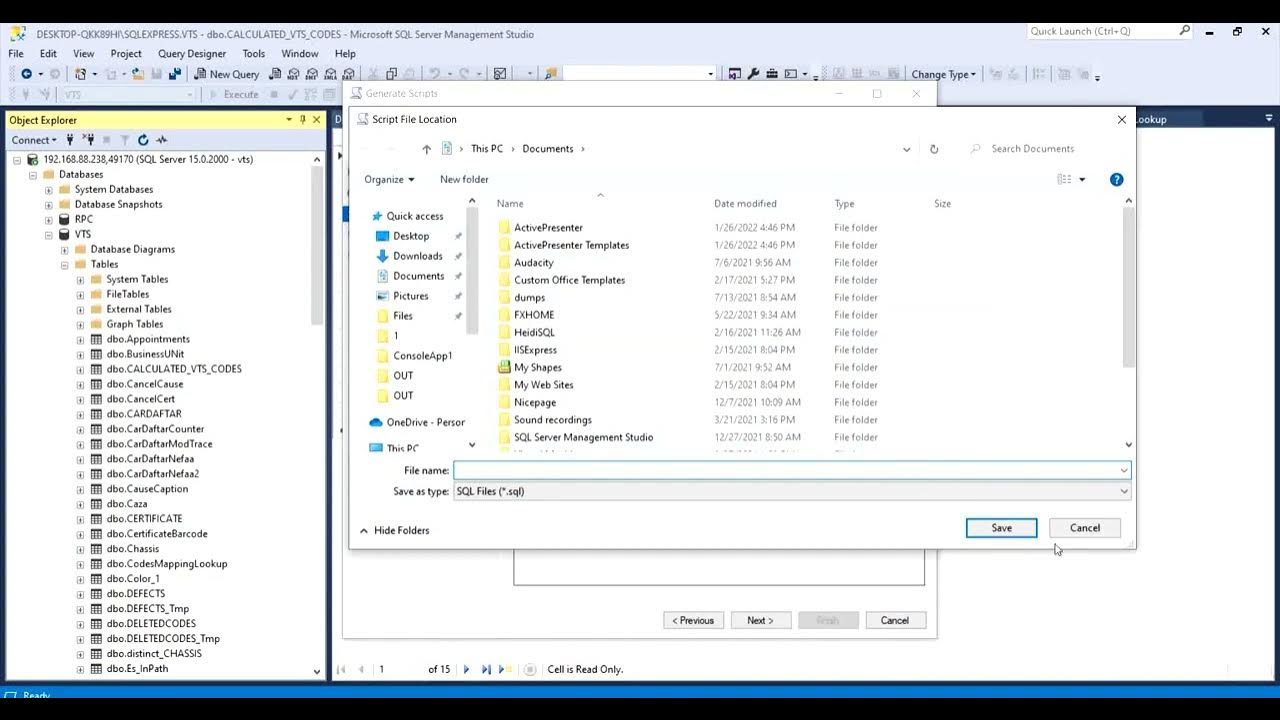Click Previous in Generate Scripts wizard
1280x720 pixels.
click(693, 620)
